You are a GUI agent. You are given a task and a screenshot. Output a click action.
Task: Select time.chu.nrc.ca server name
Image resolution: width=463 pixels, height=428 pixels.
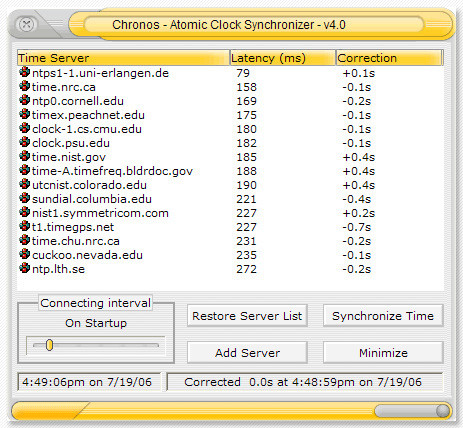click(x=76, y=241)
